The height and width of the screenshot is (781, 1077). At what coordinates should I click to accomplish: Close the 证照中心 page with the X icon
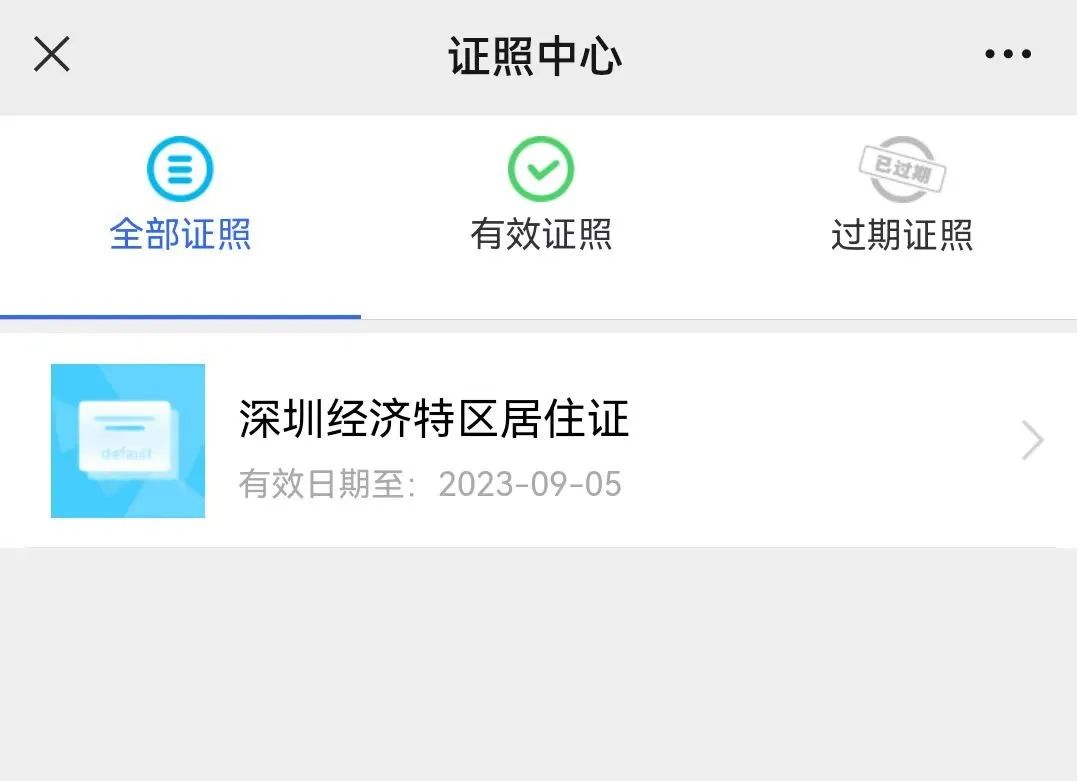[x=52, y=54]
